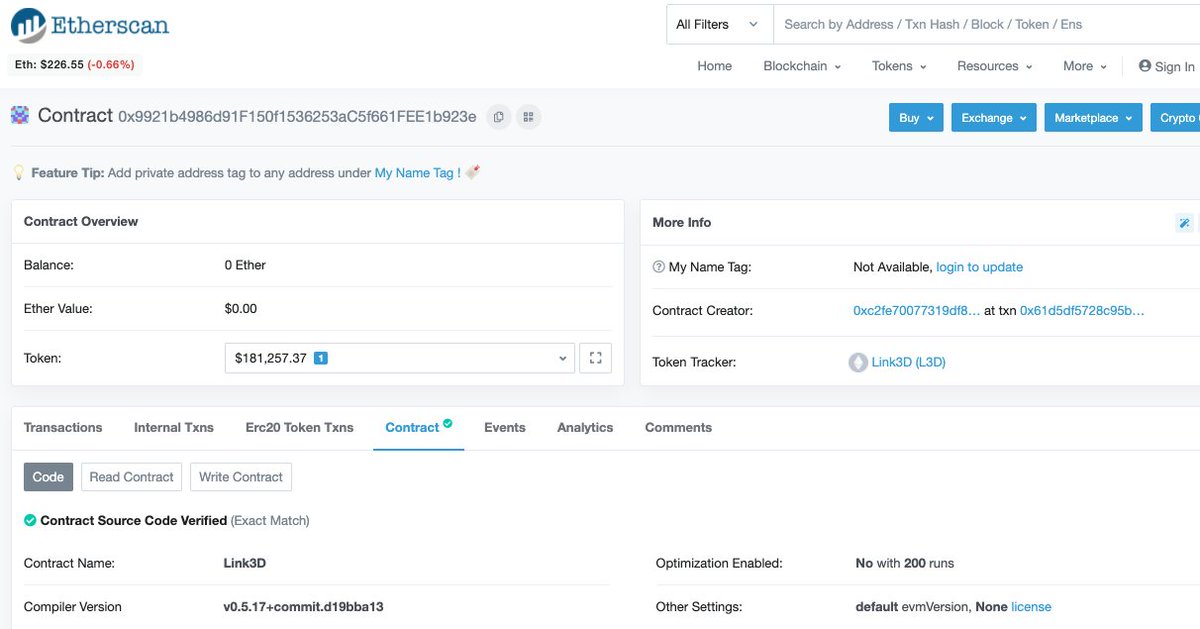Click the Sign In link
The image size is (1200, 629).
click(1174, 66)
